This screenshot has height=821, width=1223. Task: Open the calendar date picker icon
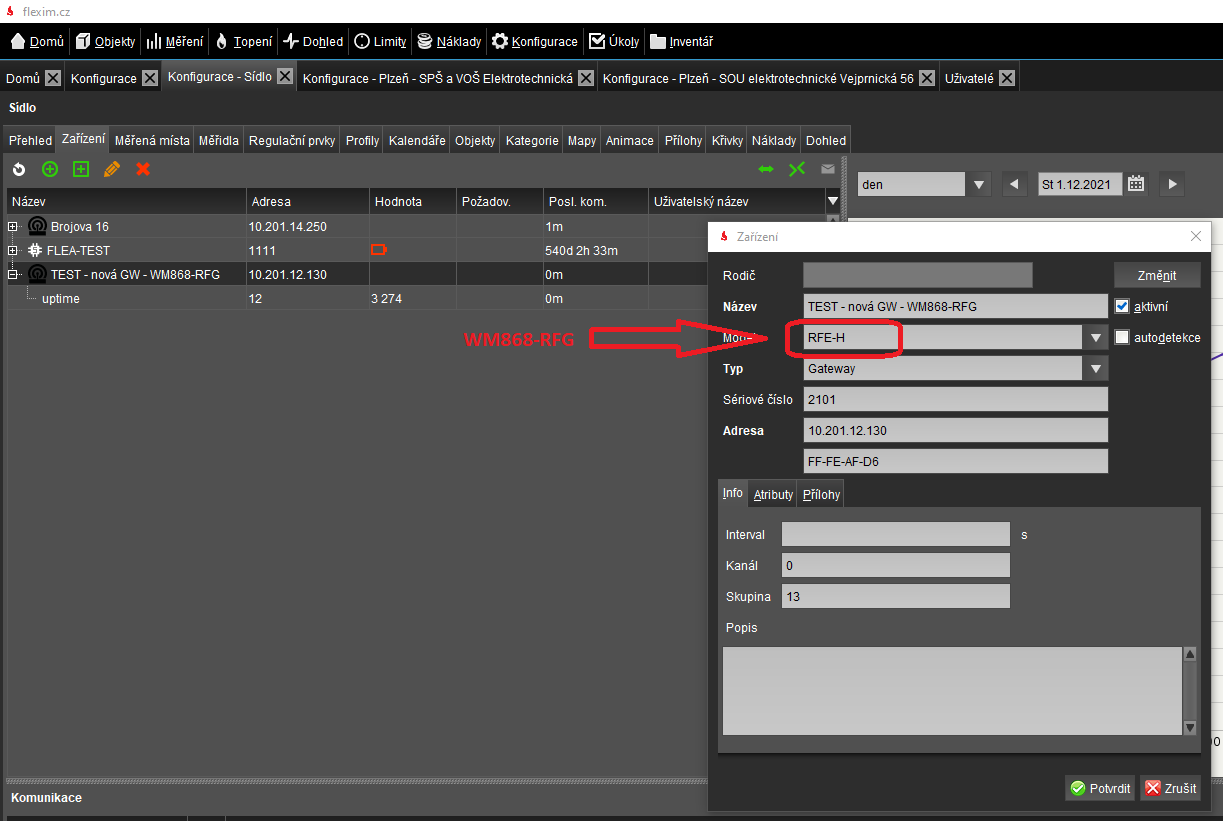[x=1136, y=183]
